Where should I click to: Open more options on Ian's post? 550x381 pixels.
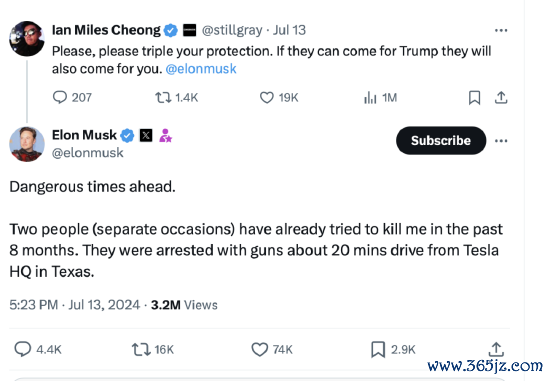pyautogui.click(x=501, y=31)
